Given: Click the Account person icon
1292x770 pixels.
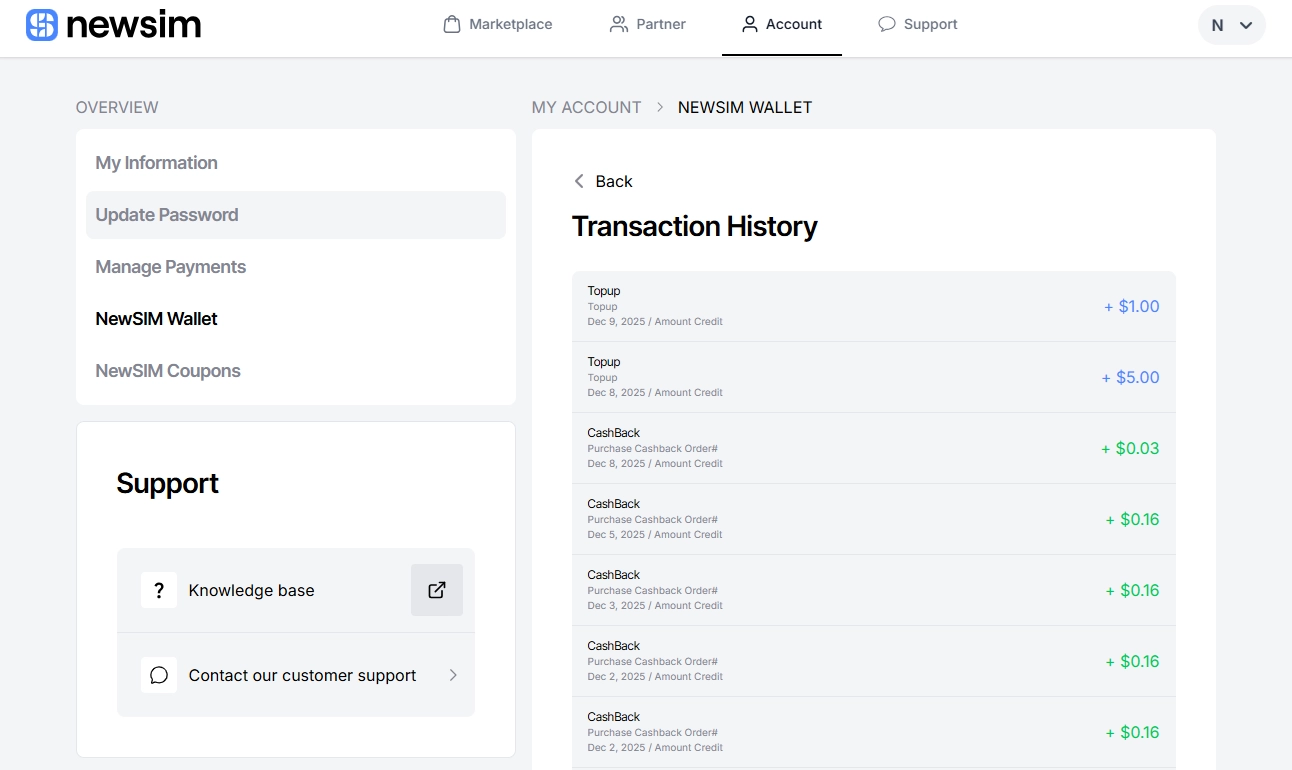Looking at the screenshot, I should click(750, 24).
